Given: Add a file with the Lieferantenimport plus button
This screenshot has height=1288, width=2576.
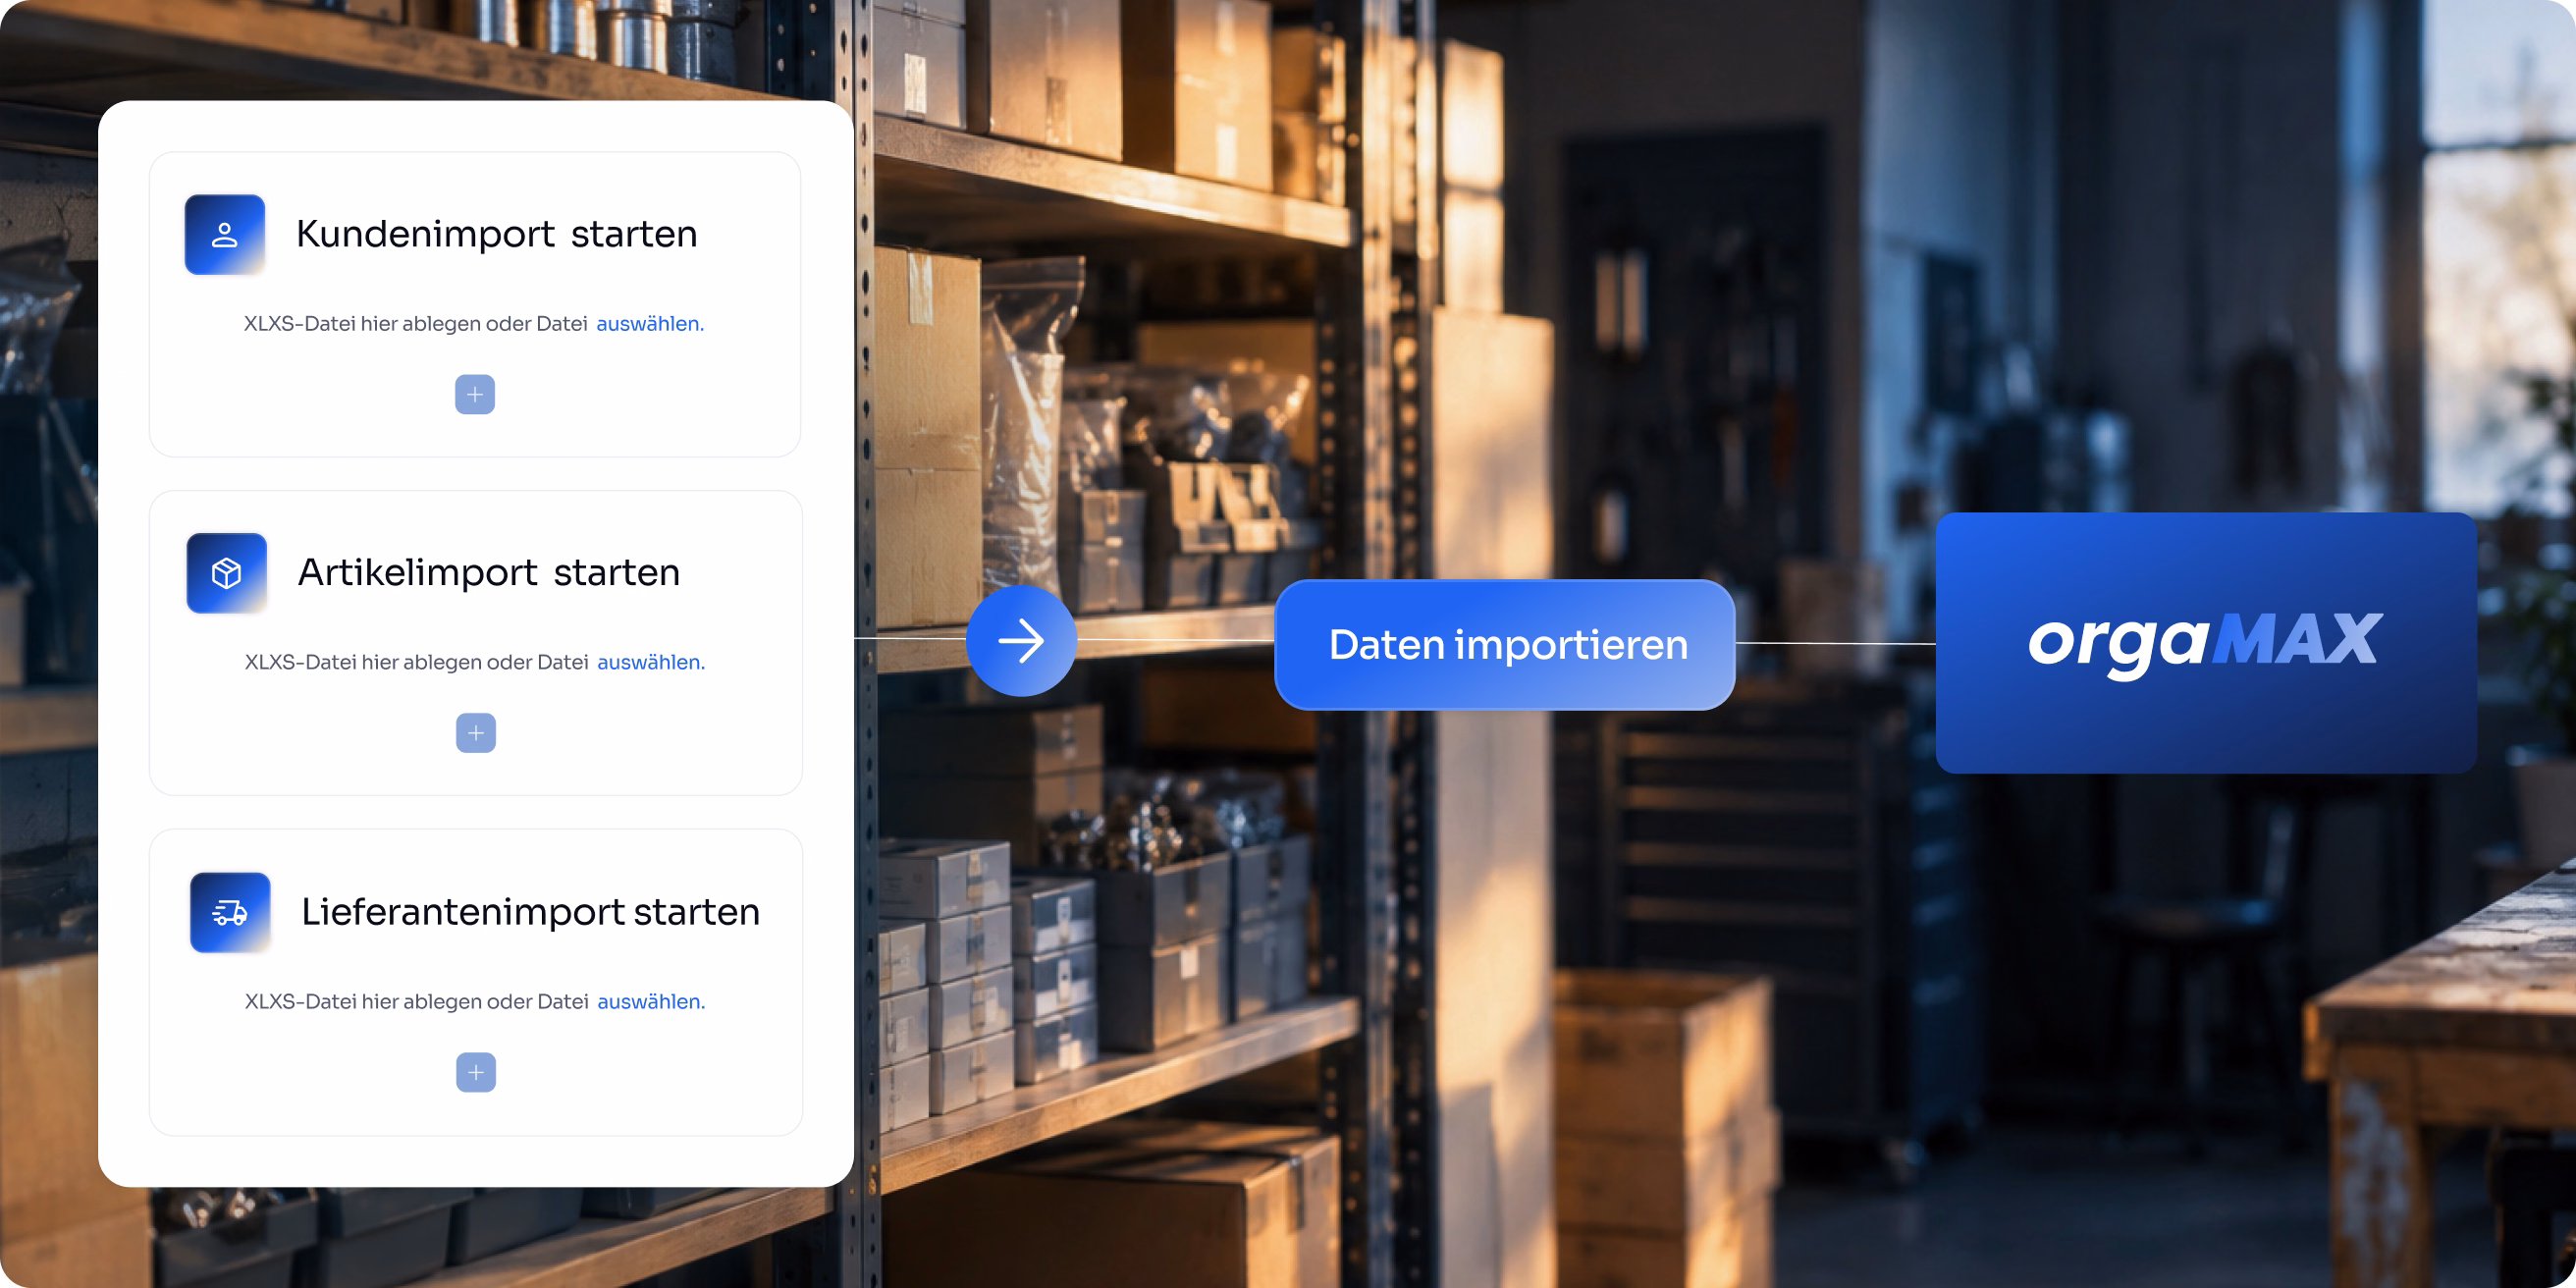Looking at the screenshot, I should pyautogui.click(x=476, y=1072).
